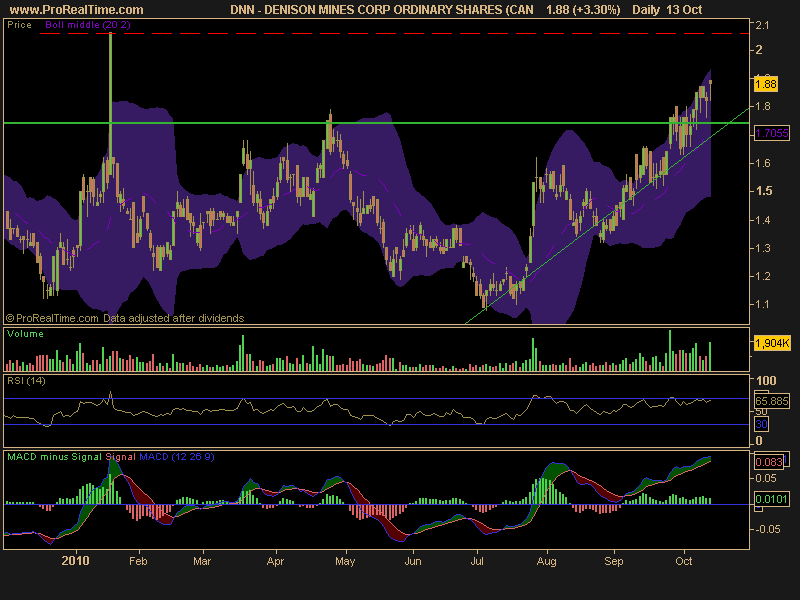
Task: Click the purple 1.7055 Bollinger value tag
Action: click(771, 133)
